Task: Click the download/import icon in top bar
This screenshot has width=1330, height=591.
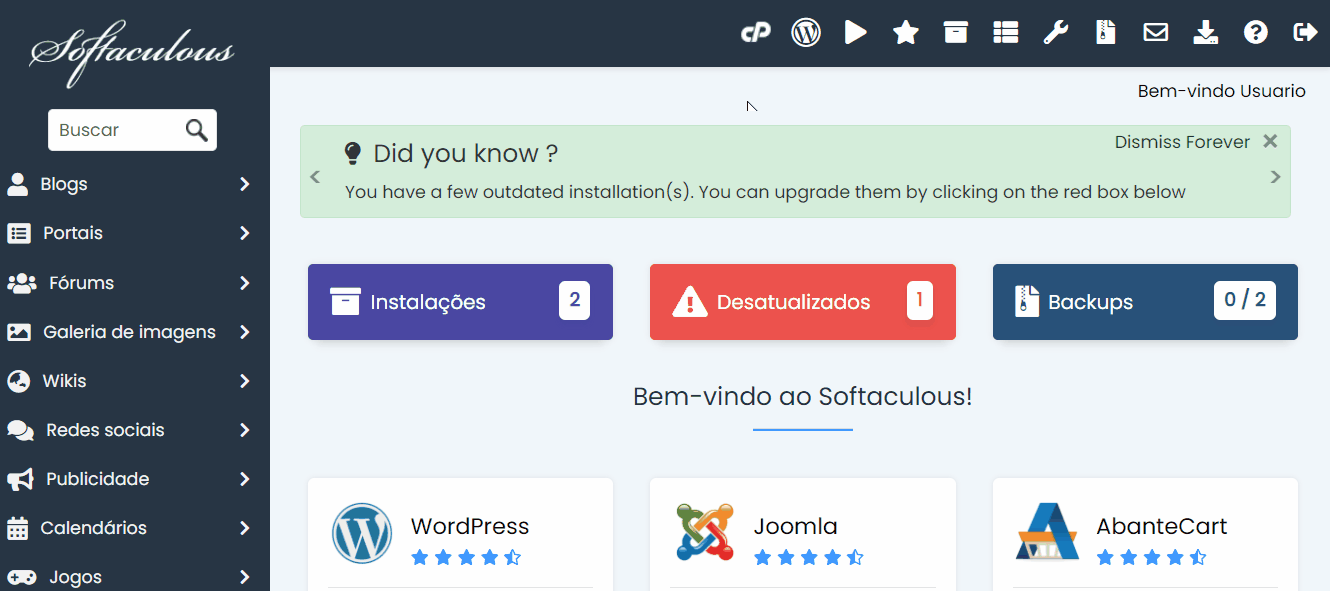Action: pyautogui.click(x=1206, y=33)
